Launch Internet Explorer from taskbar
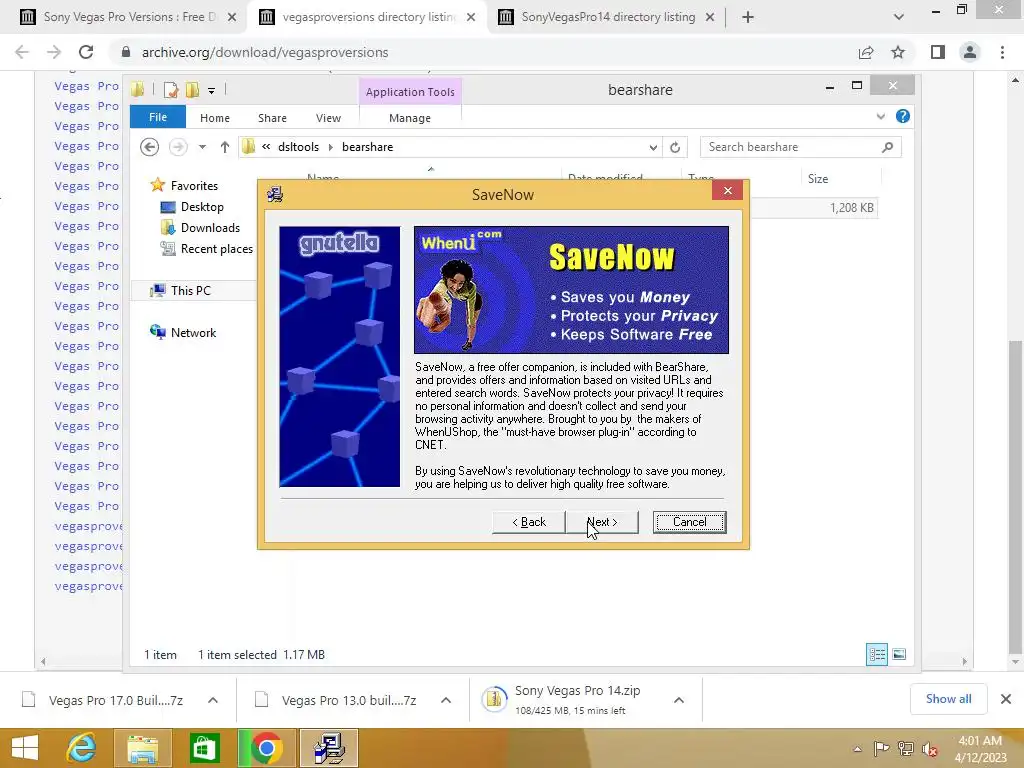Image resolution: width=1024 pixels, height=768 pixels. tap(82, 748)
